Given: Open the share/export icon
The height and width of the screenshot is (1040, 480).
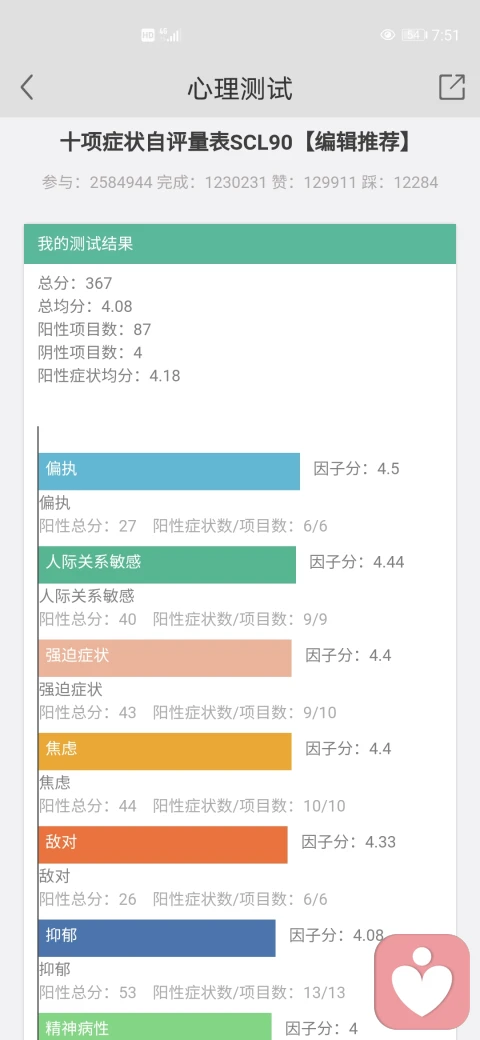Looking at the screenshot, I should (451, 87).
